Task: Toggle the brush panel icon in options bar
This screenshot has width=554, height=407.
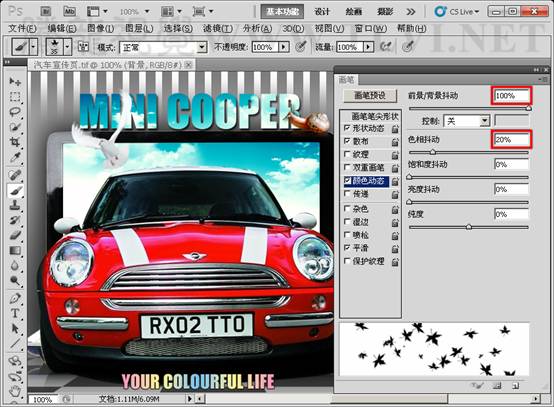Action: pyautogui.click(x=83, y=47)
